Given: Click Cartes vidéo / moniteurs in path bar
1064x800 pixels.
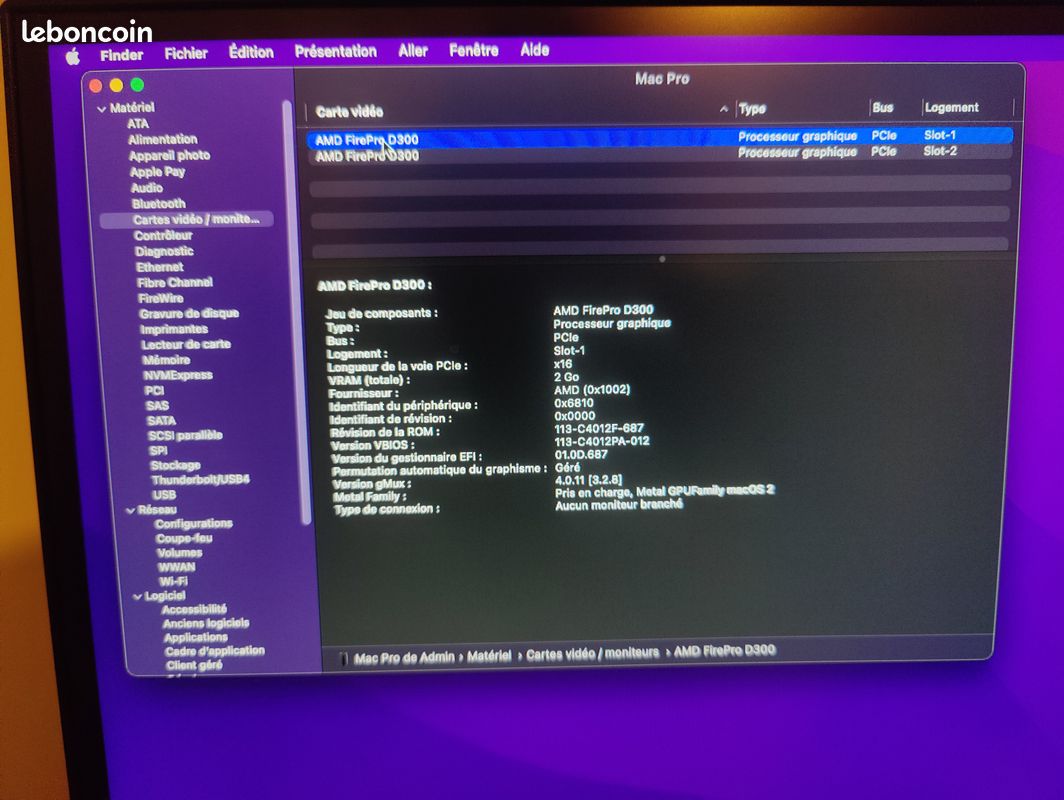Looking at the screenshot, I should pyautogui.click(x=592, y=653).
